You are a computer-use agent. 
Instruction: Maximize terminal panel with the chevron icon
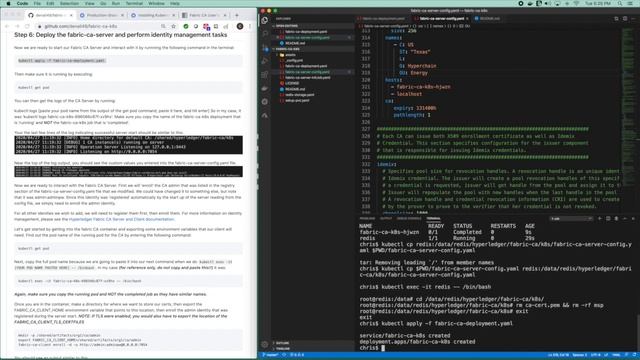(625, 219)
